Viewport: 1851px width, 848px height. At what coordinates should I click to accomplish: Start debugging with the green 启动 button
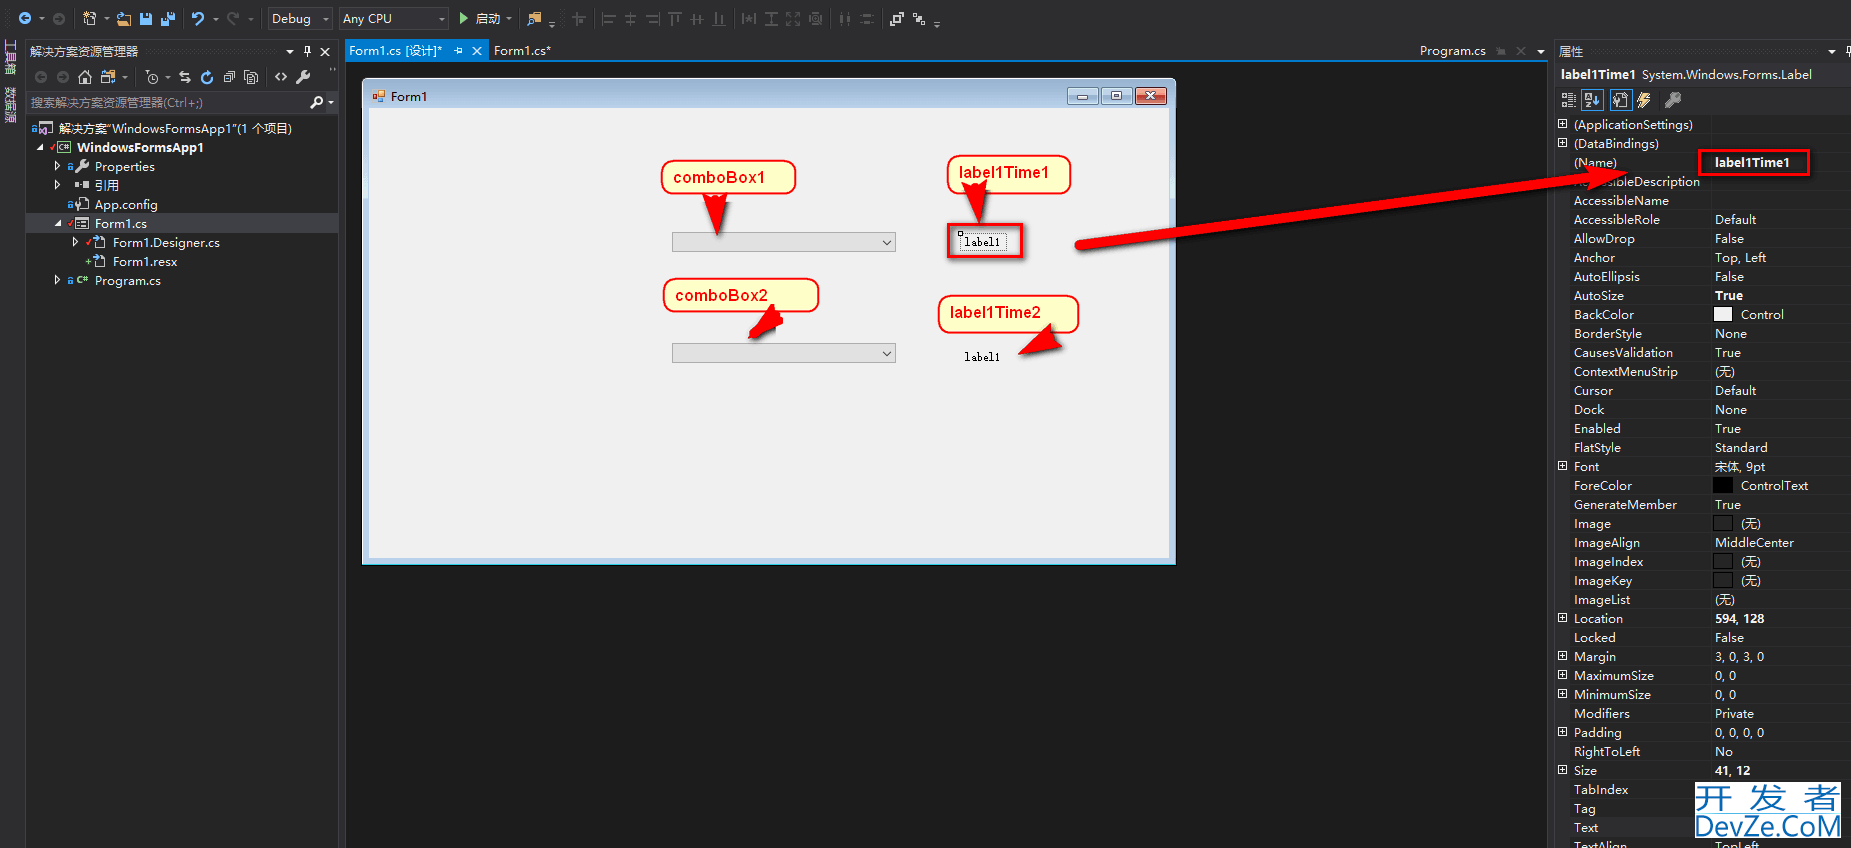[480, 18]
